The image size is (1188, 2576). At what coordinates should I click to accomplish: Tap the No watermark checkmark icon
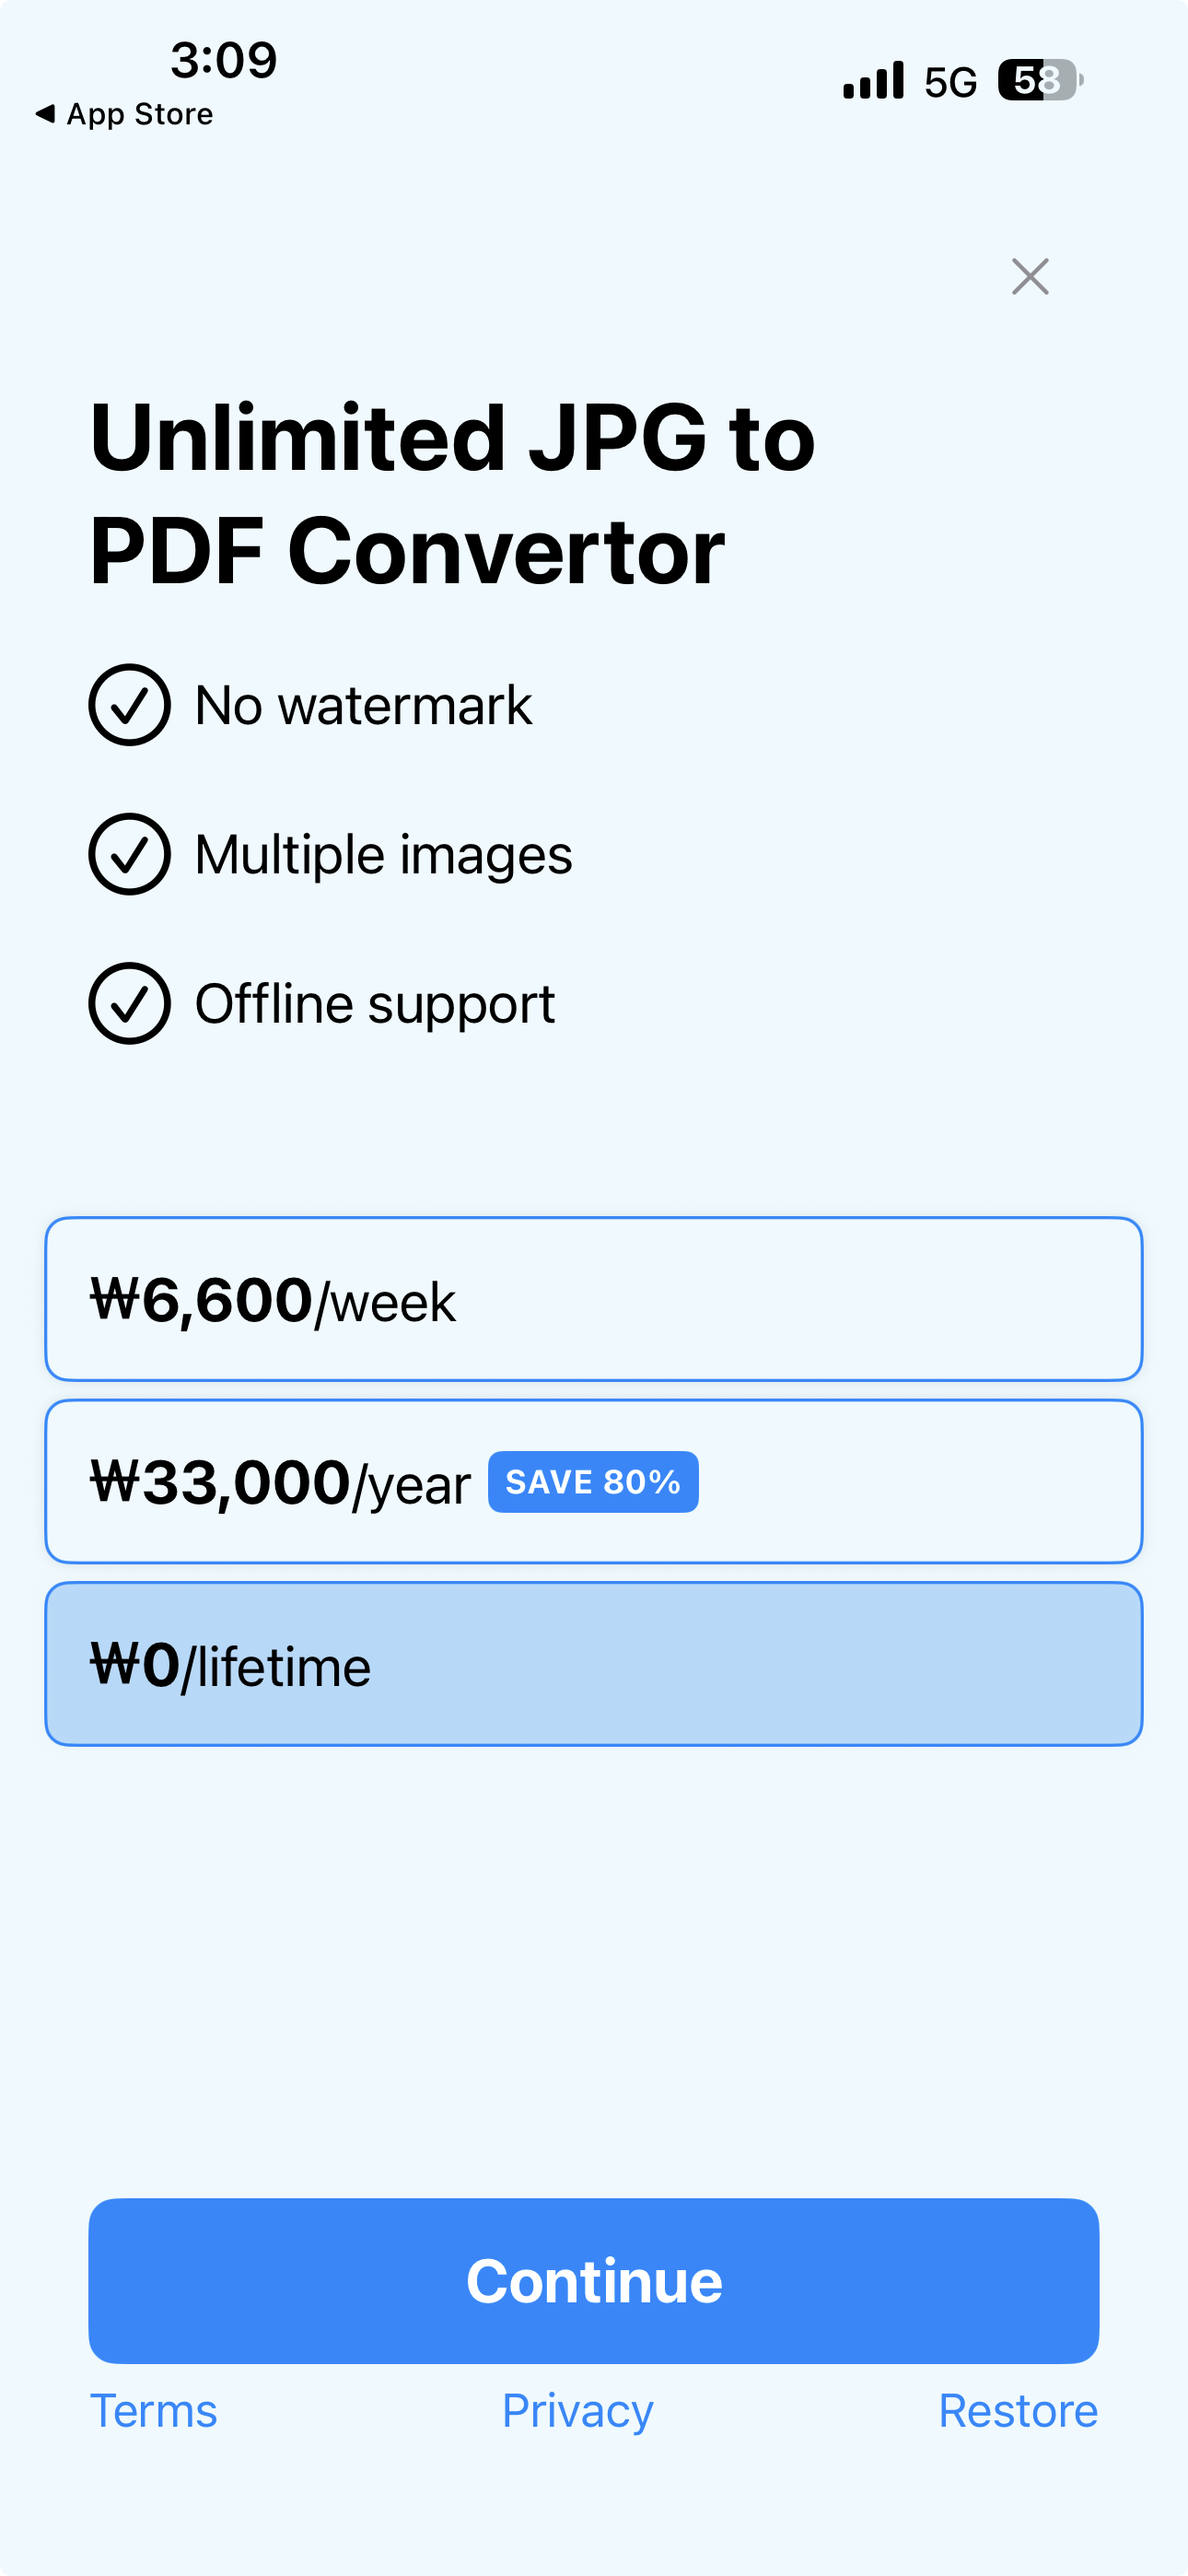130,705
